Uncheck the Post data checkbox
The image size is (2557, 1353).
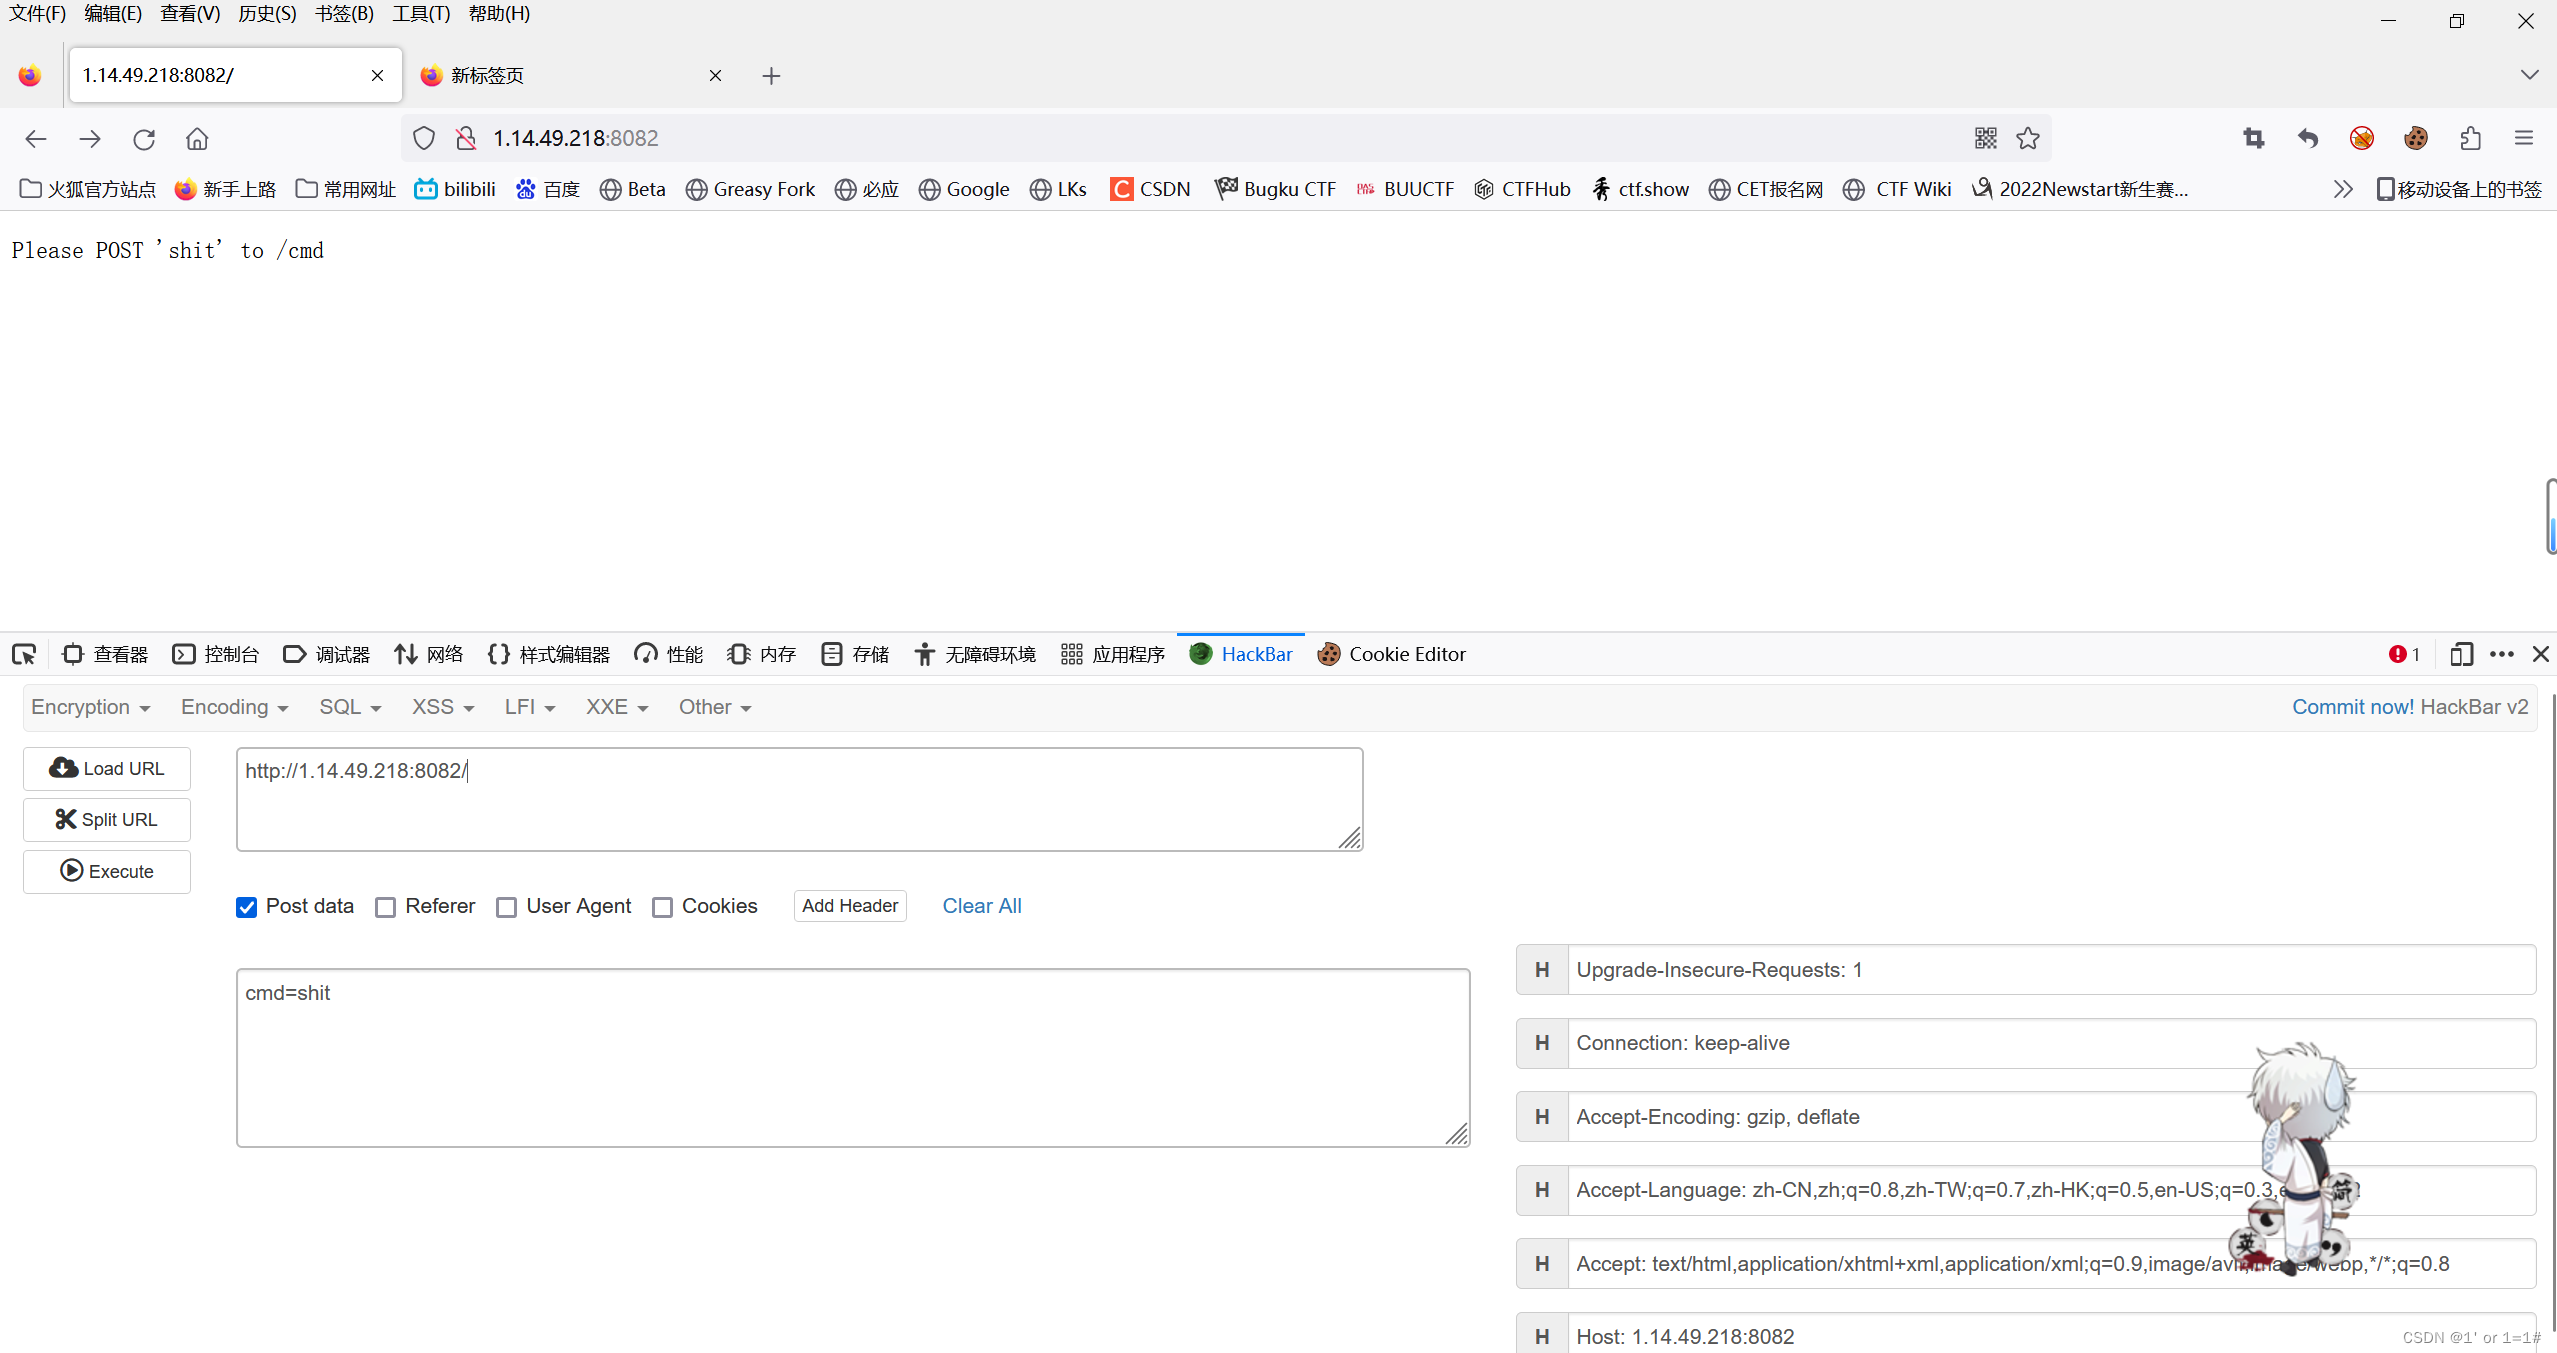click(x=247, y=907)
